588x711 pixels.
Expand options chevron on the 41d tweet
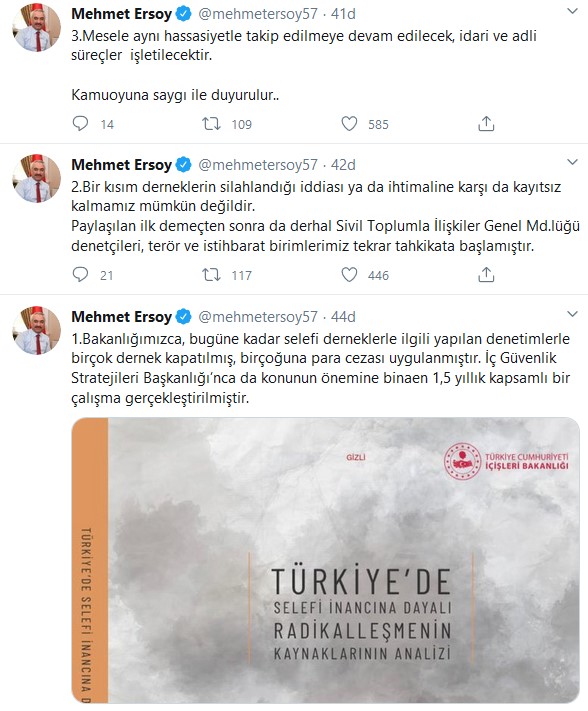[x=573, y=11]
